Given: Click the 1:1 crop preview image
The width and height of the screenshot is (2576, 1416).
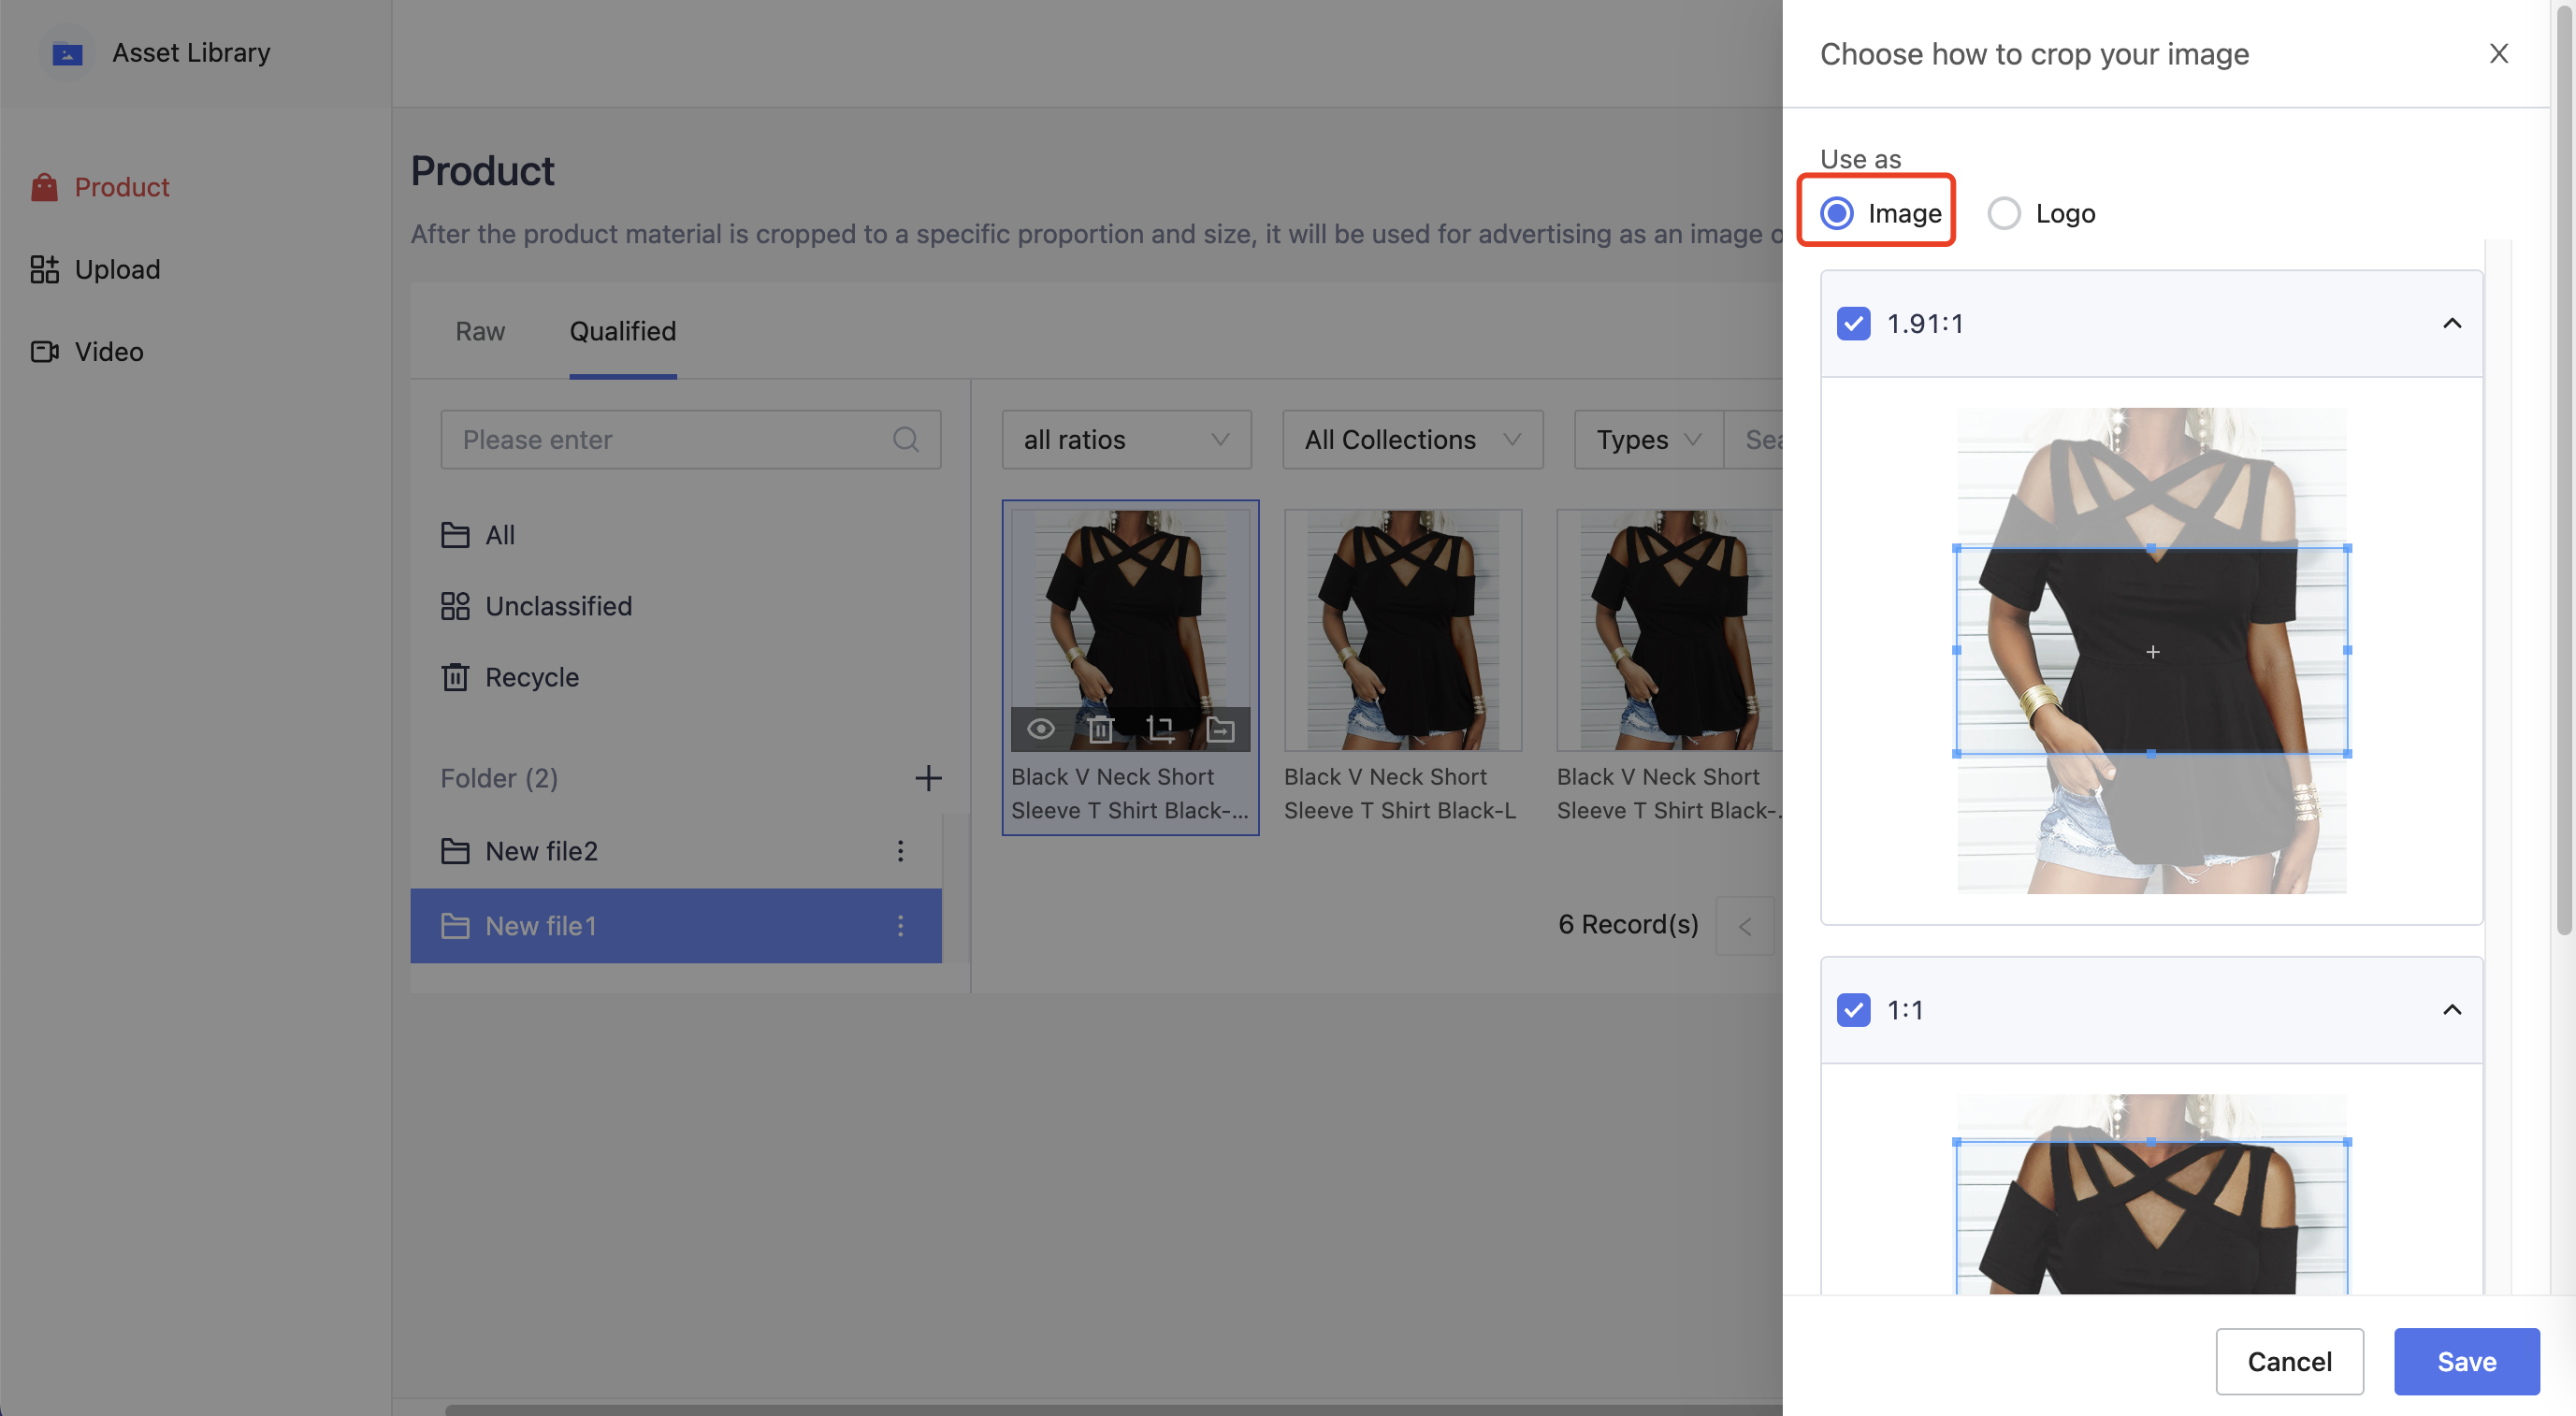Looking at the screenshot, I should (x=2152, y=1194).
